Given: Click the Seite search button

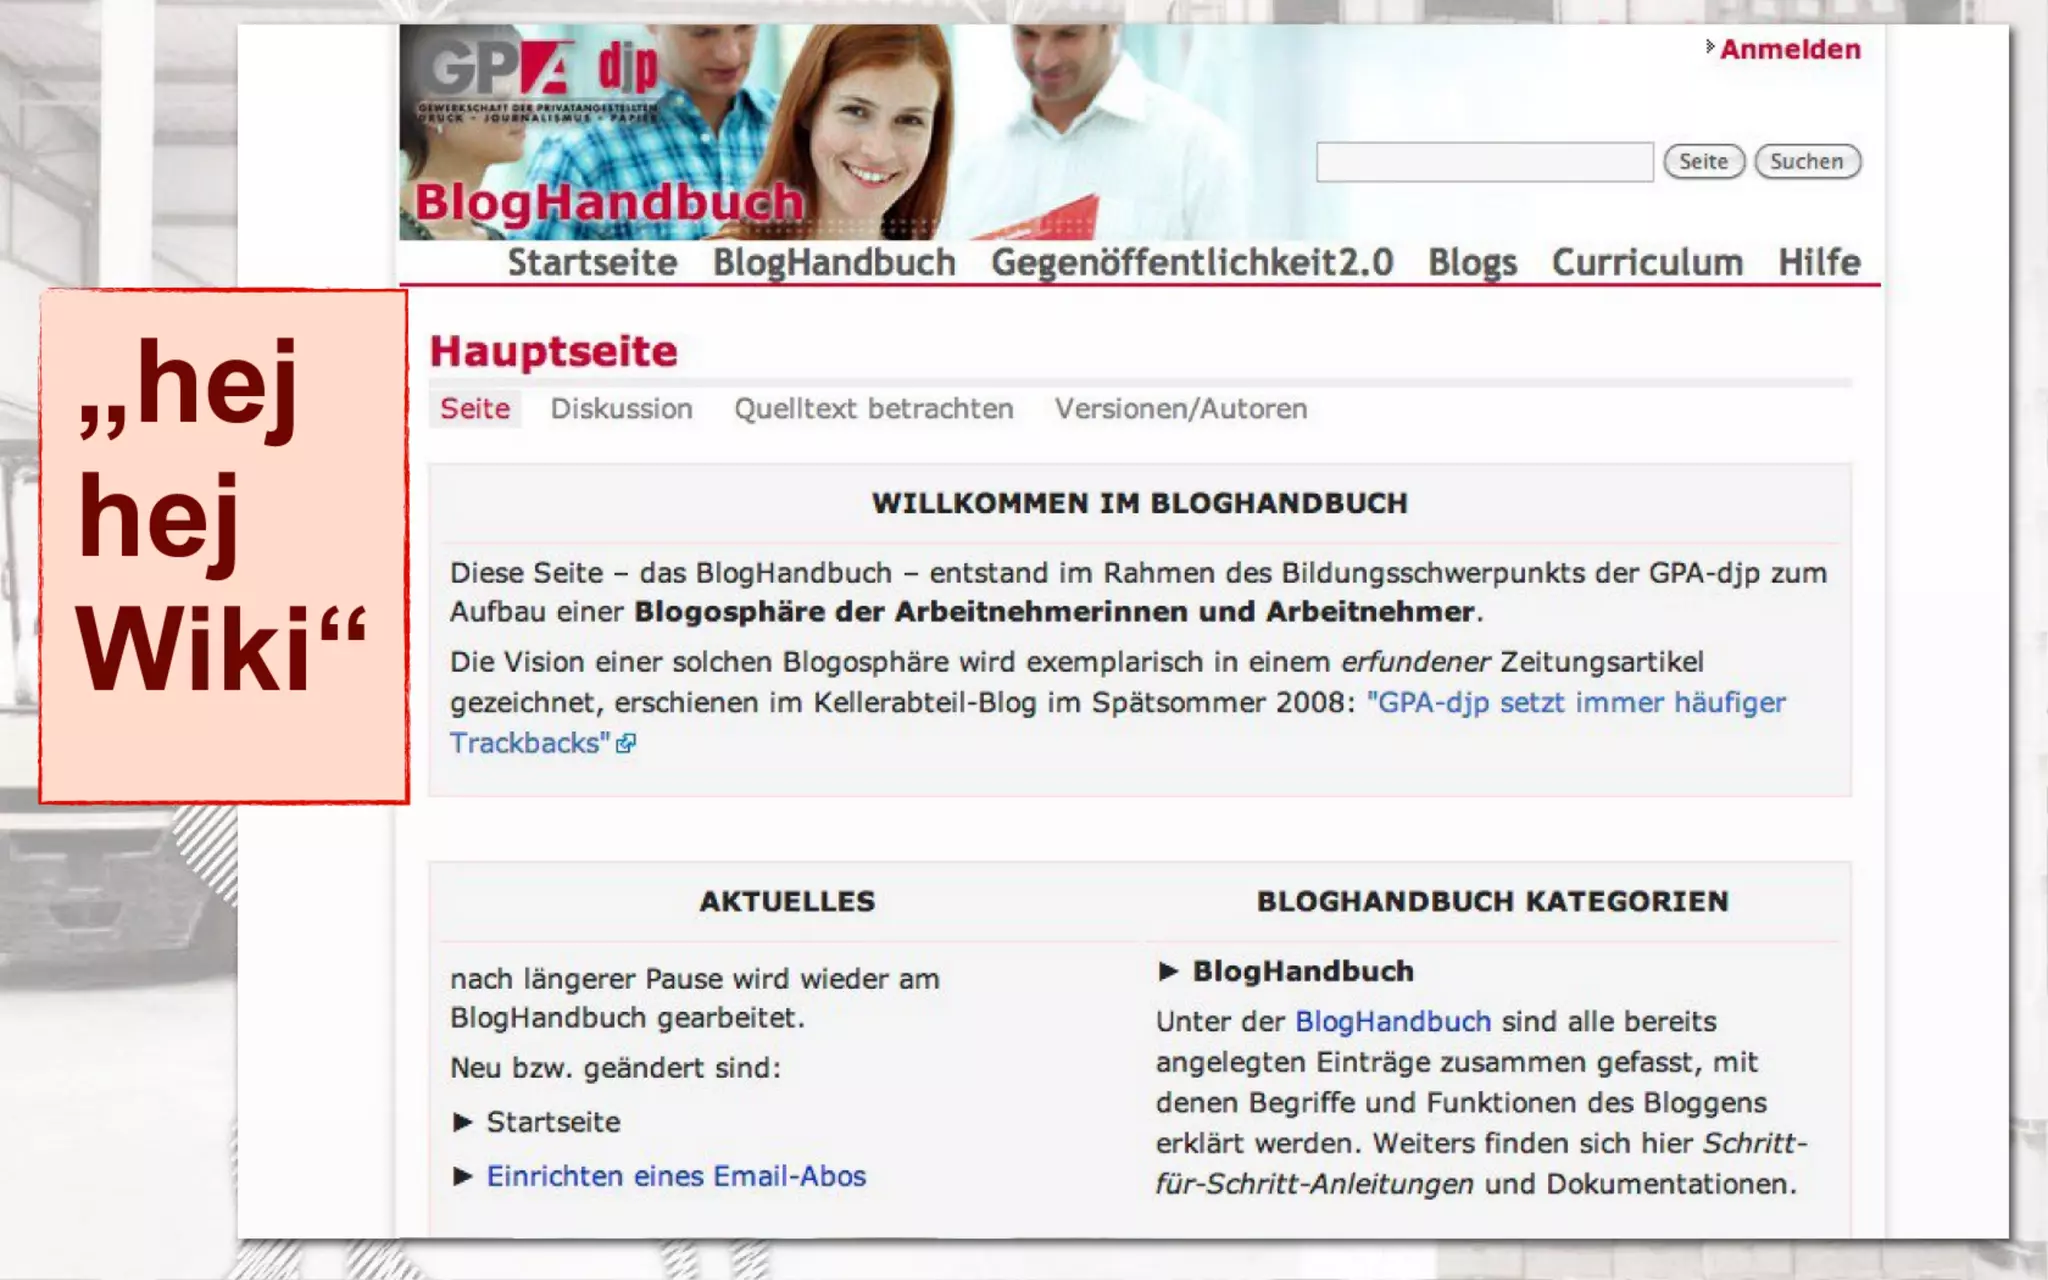Looking at the screenshot, I should (x=1704, y=162).
